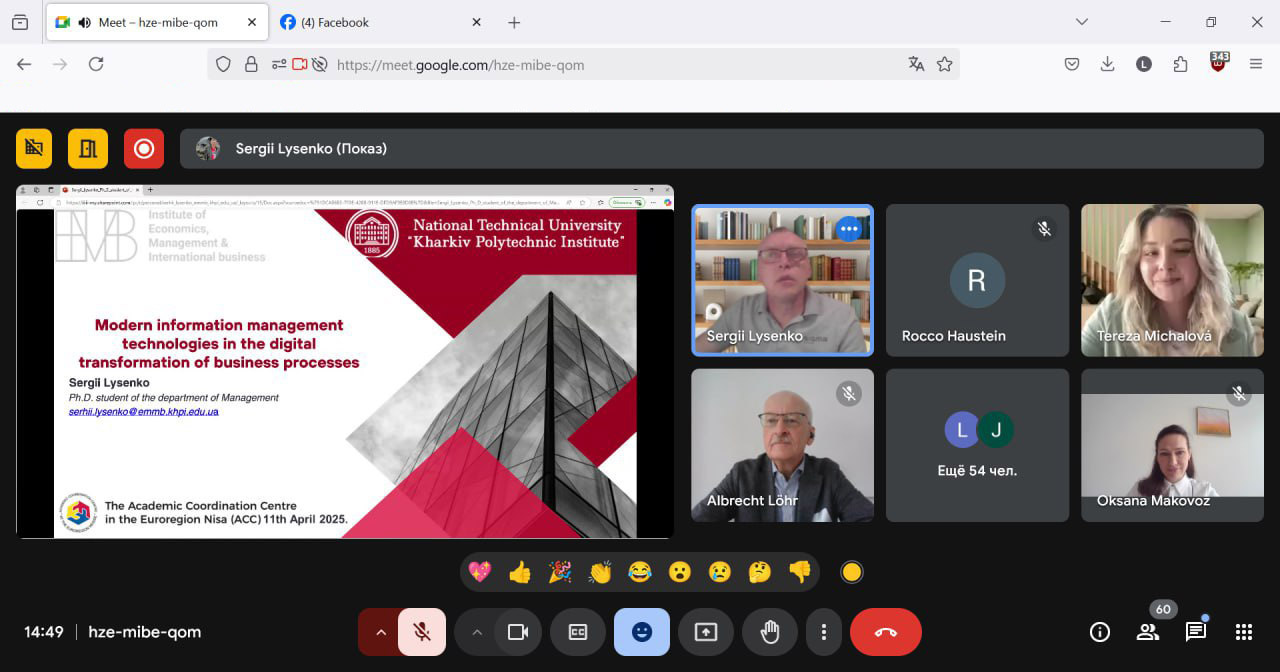The image size is (1280, 672).
Task: Toggle the emoji reactions bar
Action: coord(642,632)
